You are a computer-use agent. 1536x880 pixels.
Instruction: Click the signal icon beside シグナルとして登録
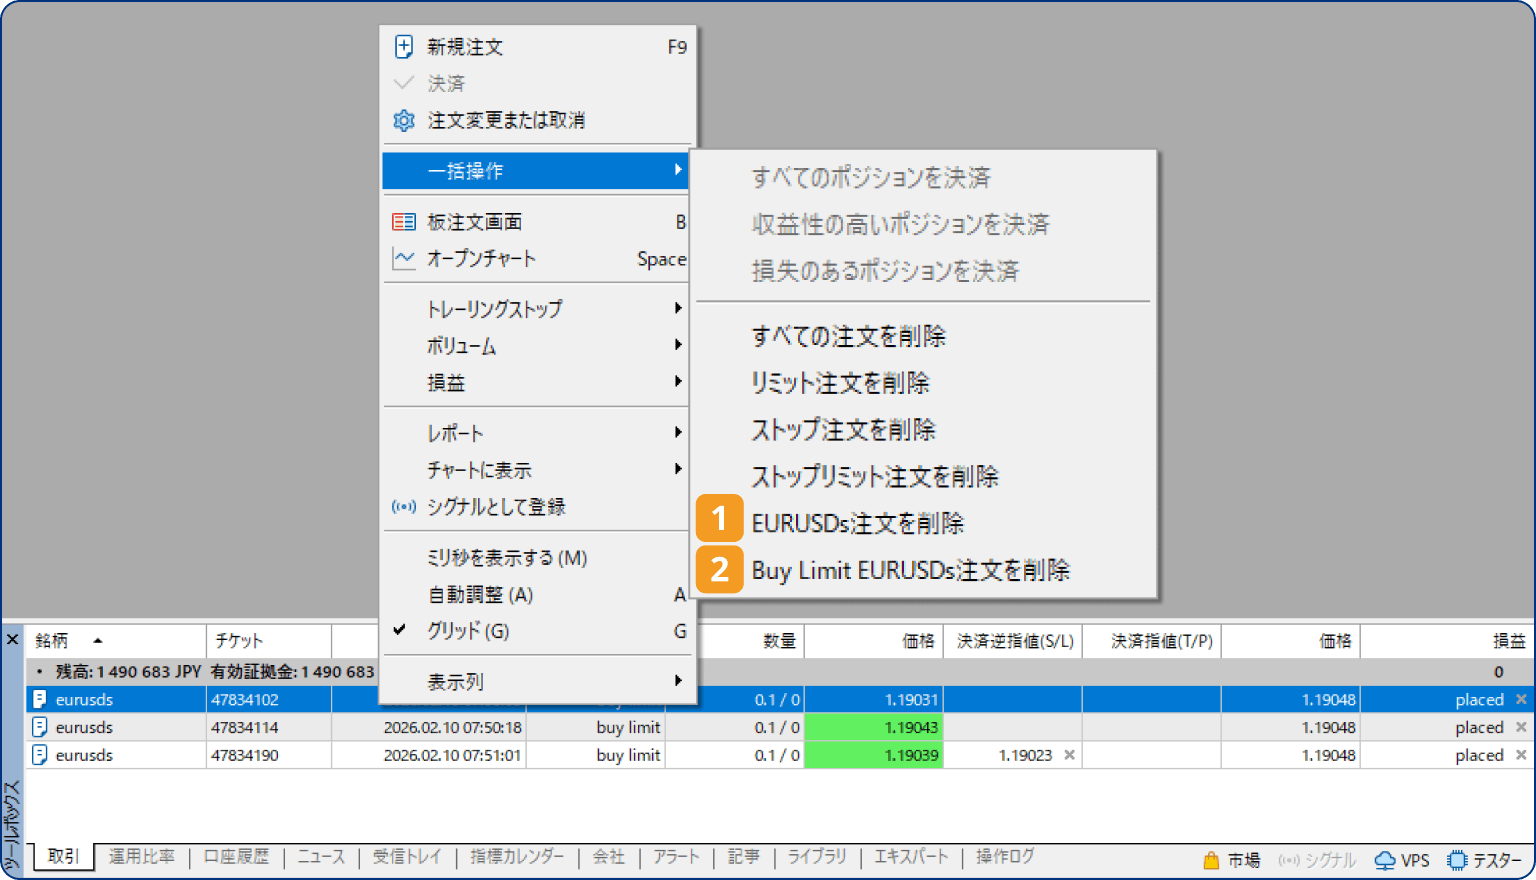coord(404,507)
